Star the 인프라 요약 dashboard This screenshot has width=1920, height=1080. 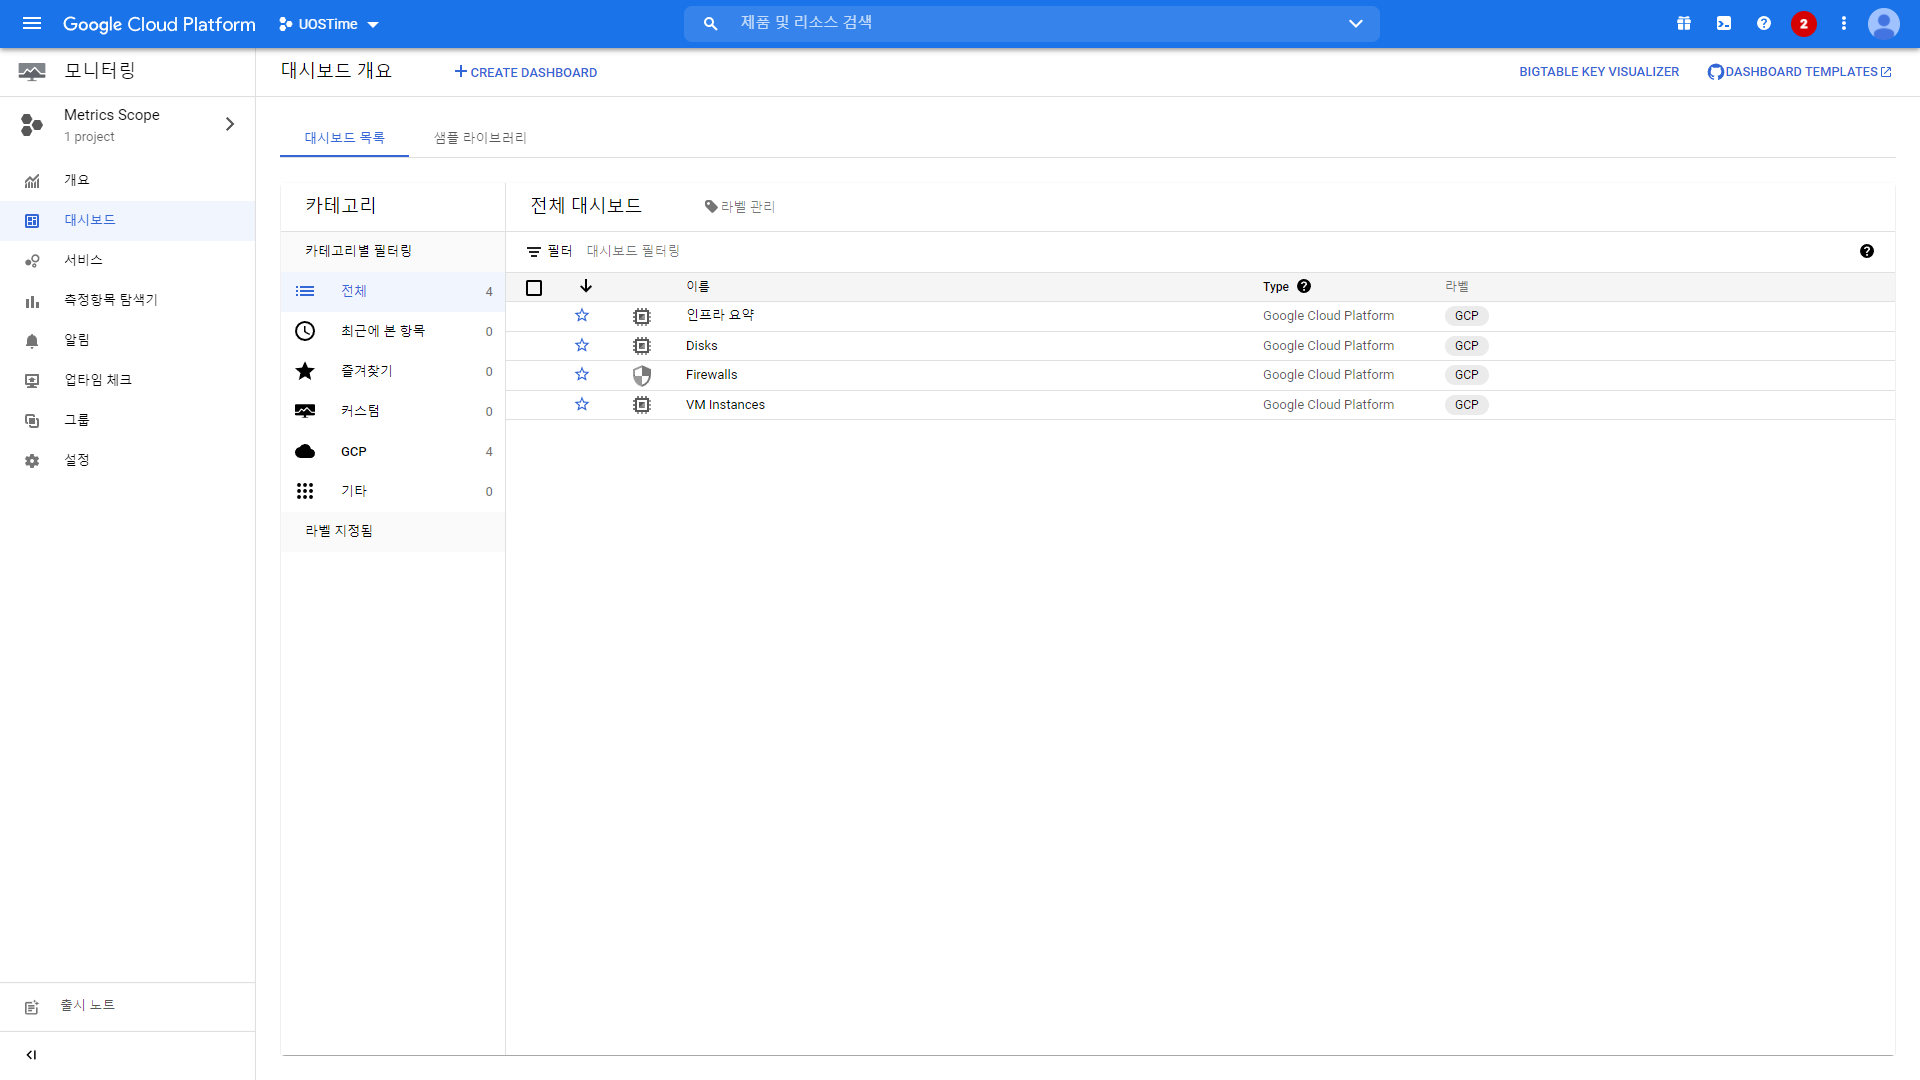pyautogui.click(x=582, y=316)
